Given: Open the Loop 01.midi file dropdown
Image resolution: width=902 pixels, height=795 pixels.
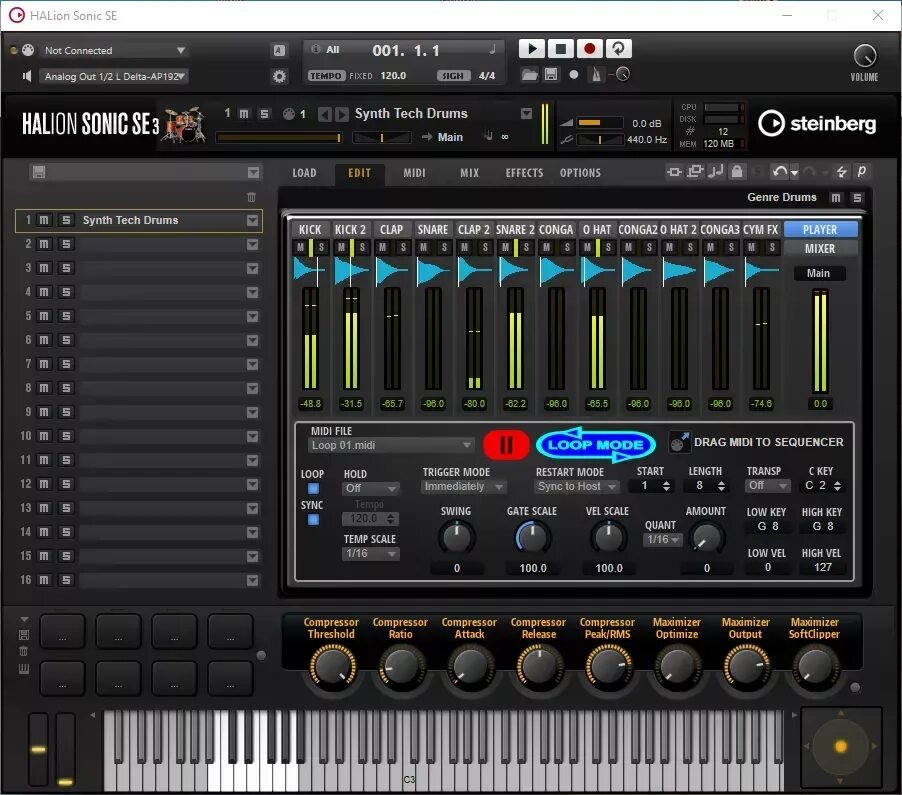Looking at the screenshot, I should (x=390, y=444).
